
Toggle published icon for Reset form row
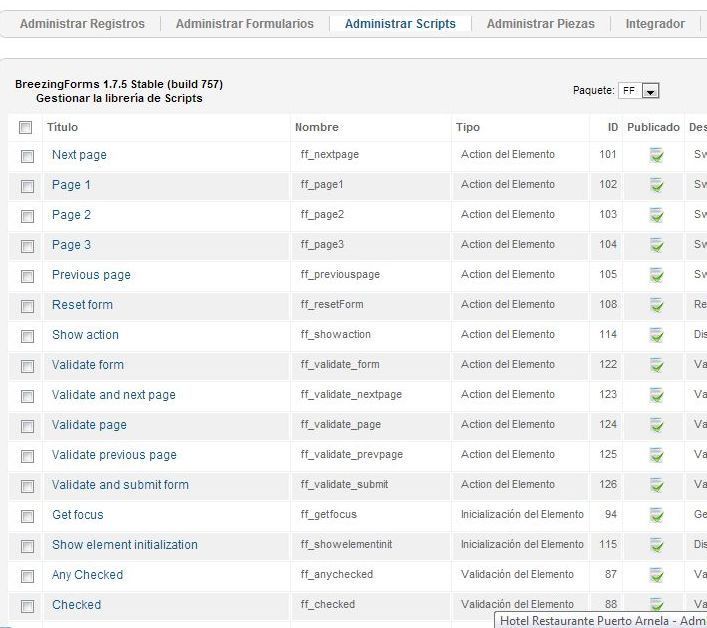(656, 305)
